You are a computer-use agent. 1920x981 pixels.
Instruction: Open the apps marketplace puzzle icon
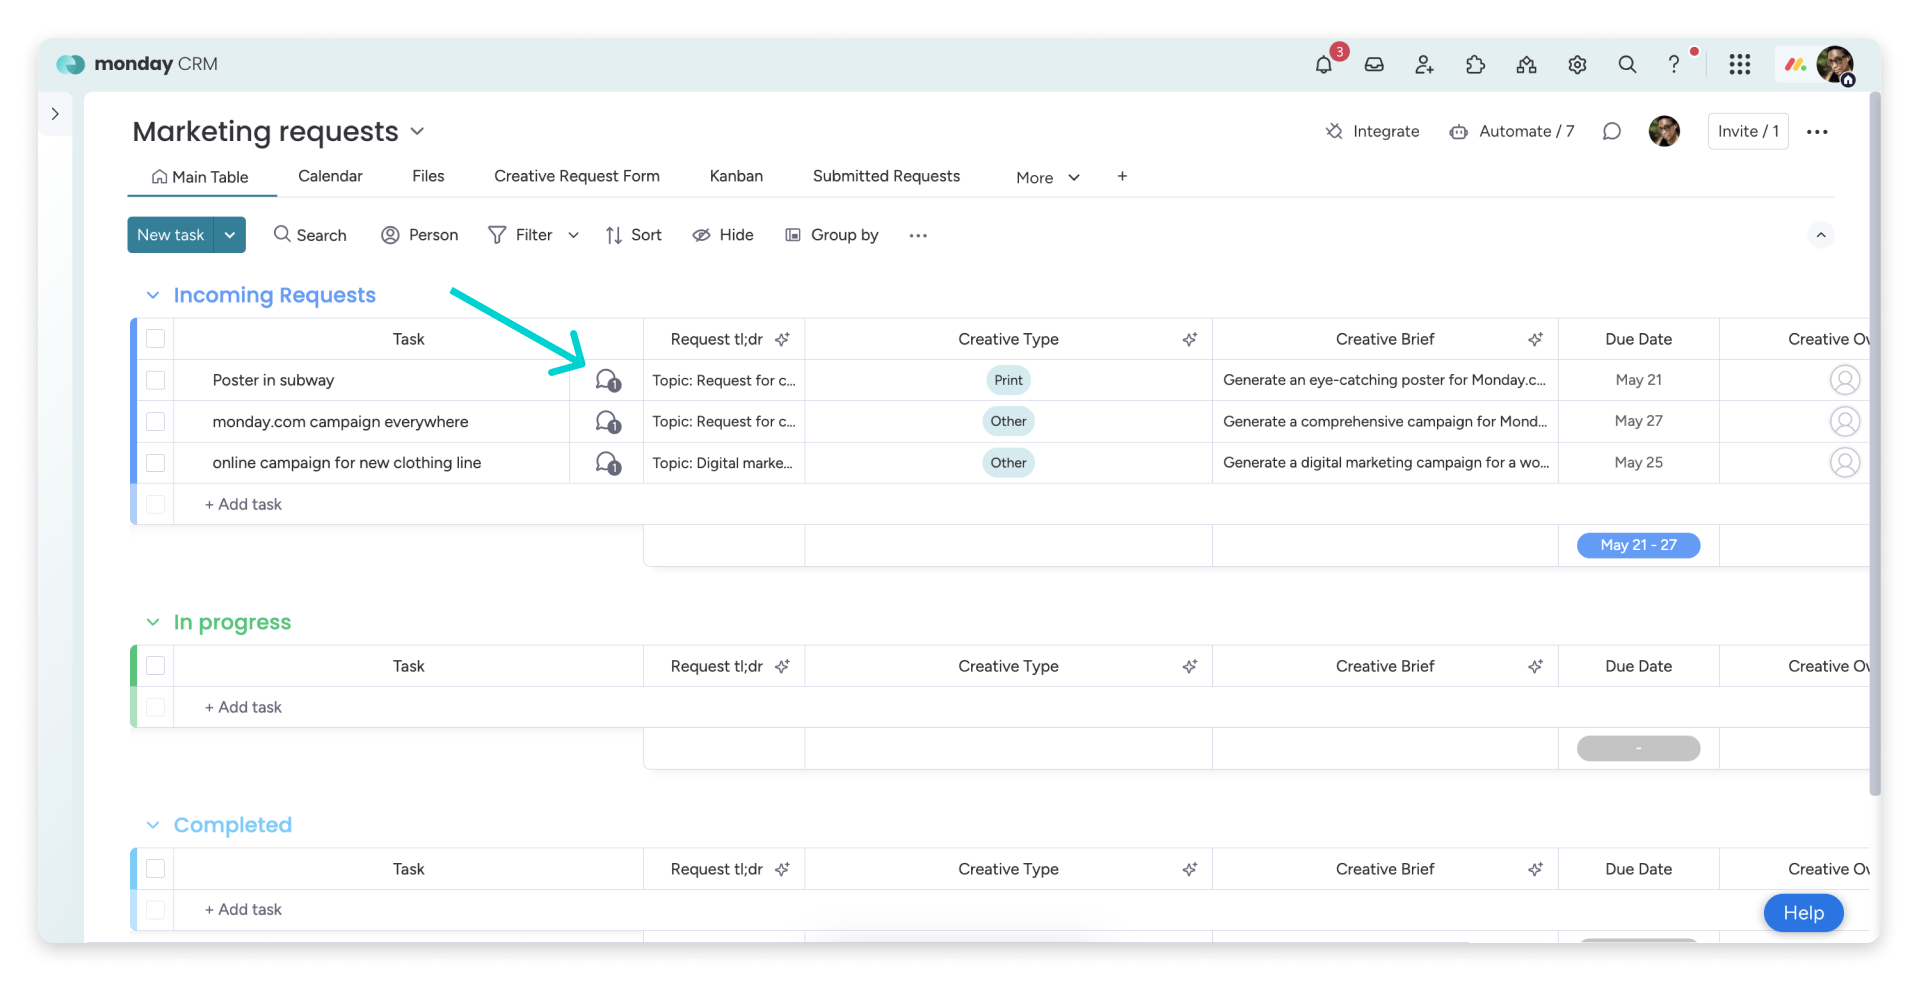[x=1475, y=65]
